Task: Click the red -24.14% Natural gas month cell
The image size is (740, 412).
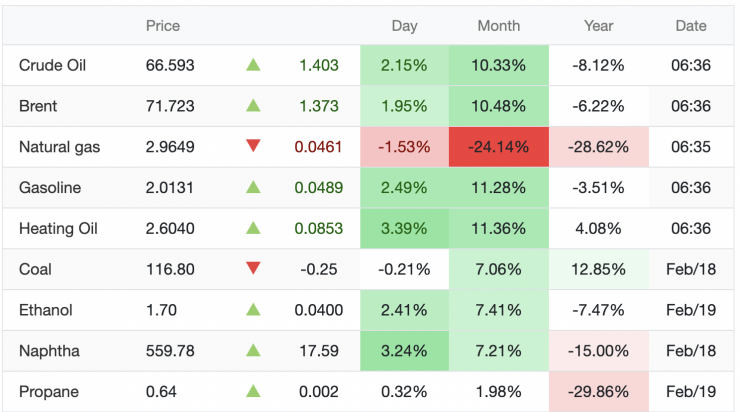Action: 499,147
